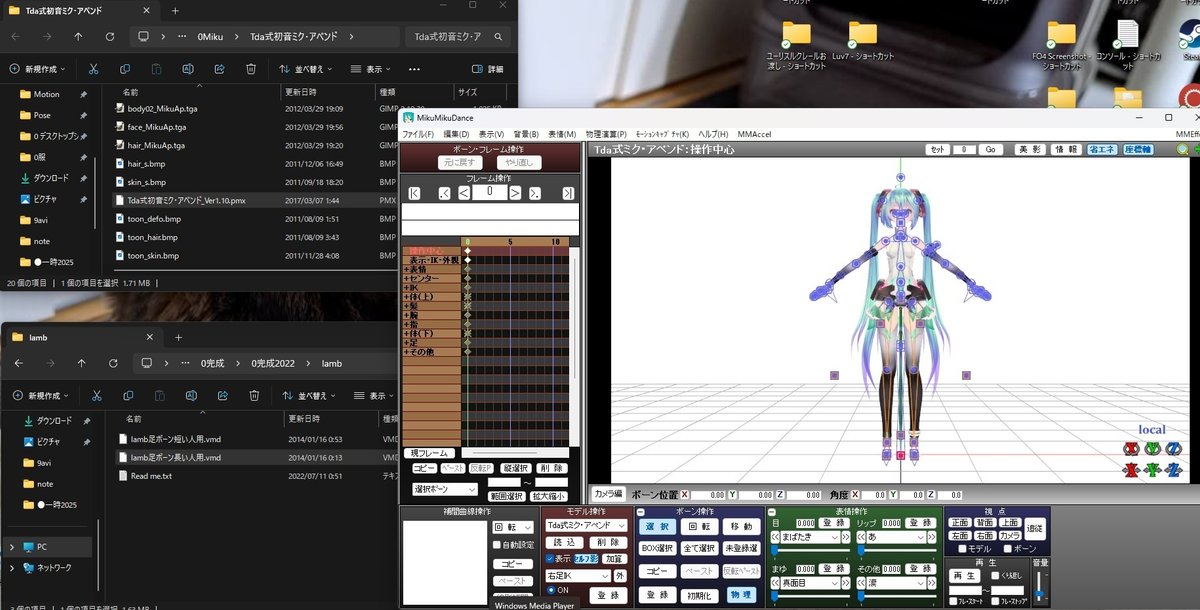The height and width of the screenshot is (610, 1200).
Task: Open the 右足IK bone selector dropdown
Action: pyautogui.click(x=580, y=575)
